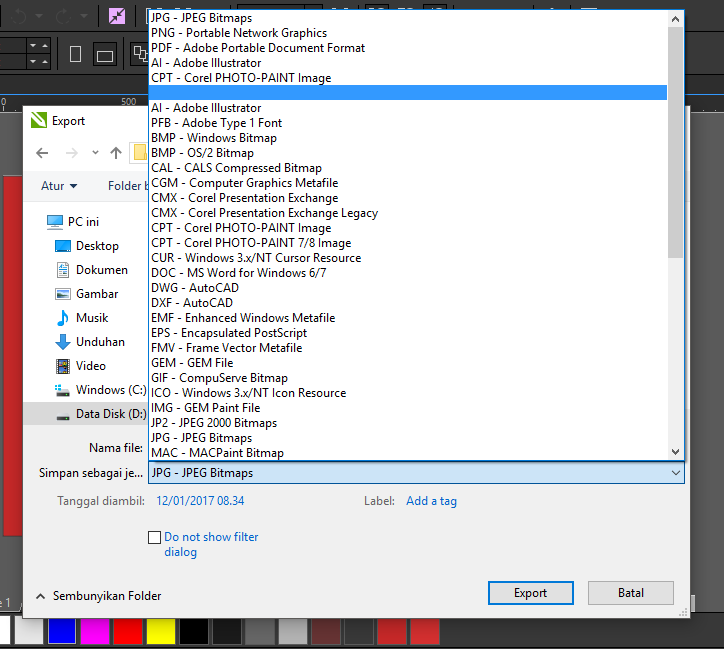Choose MAC - MACPaint Bitmap
Image resolution: width=724 pixels, height=649 pixels.
coord(408,453)
